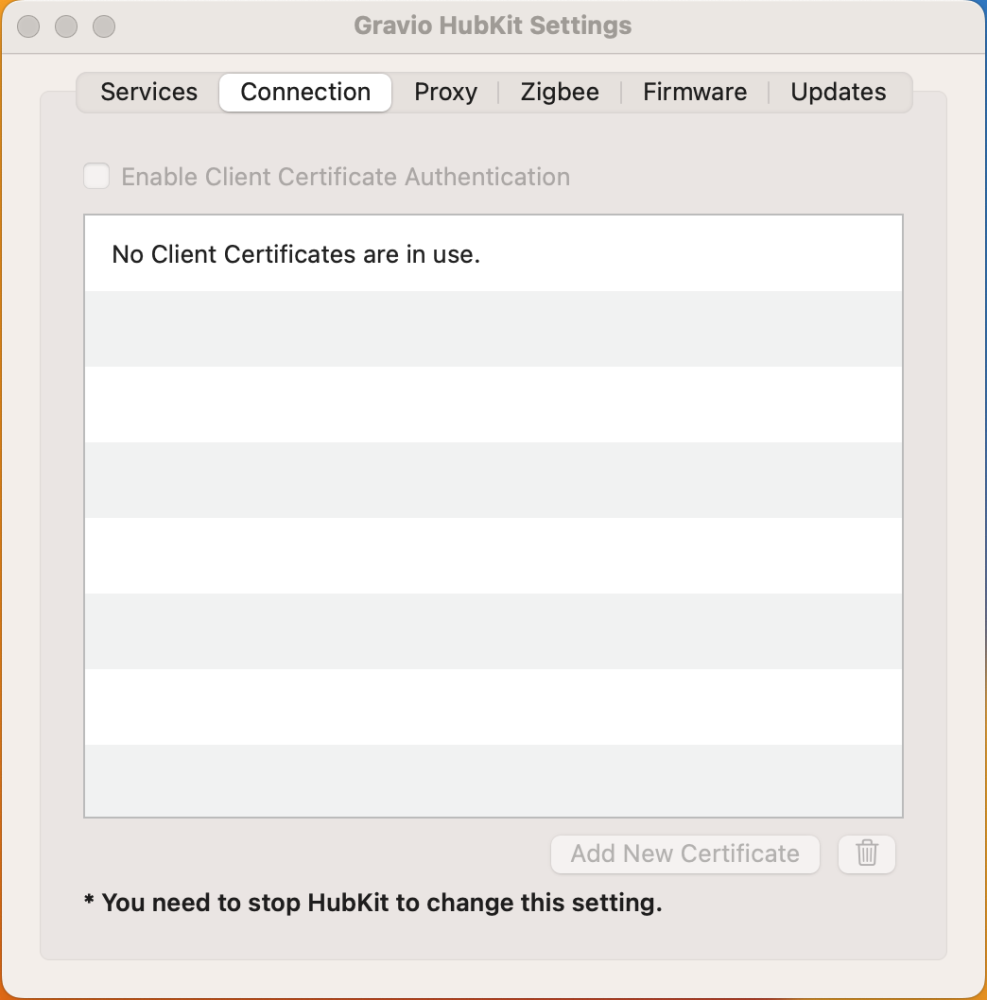View the Connection tab
This screenshot has width=987, height=1000.
pyautogui.click(x=305, y=92)
